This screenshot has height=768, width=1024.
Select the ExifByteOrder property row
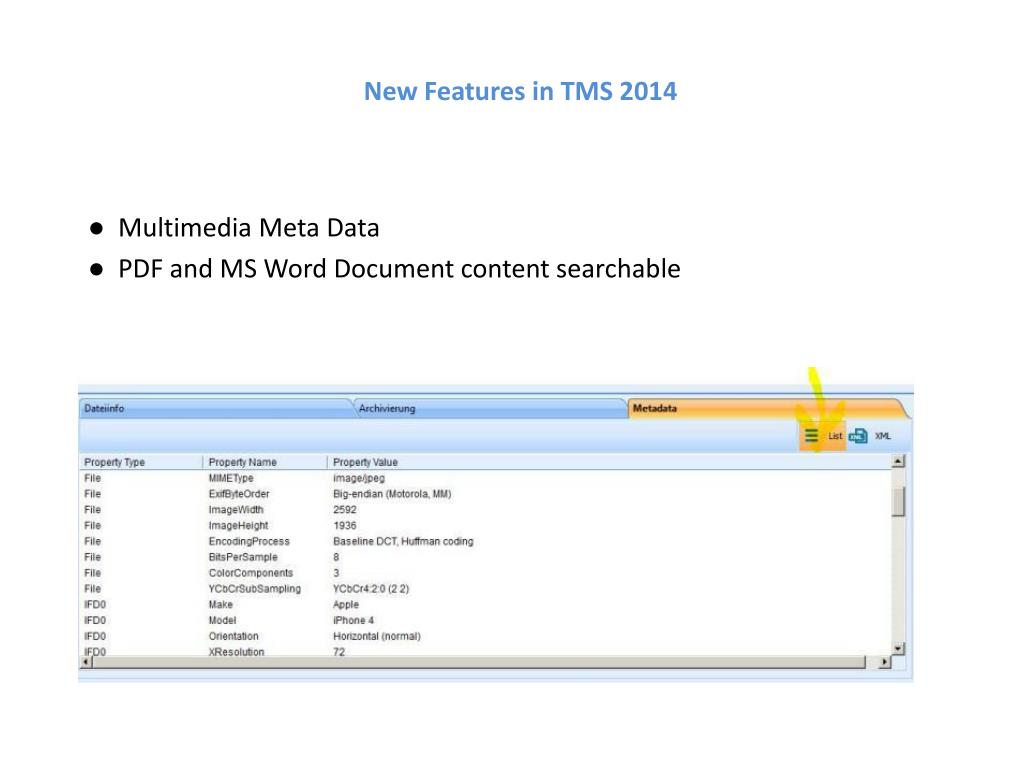[x=485, y=494]
